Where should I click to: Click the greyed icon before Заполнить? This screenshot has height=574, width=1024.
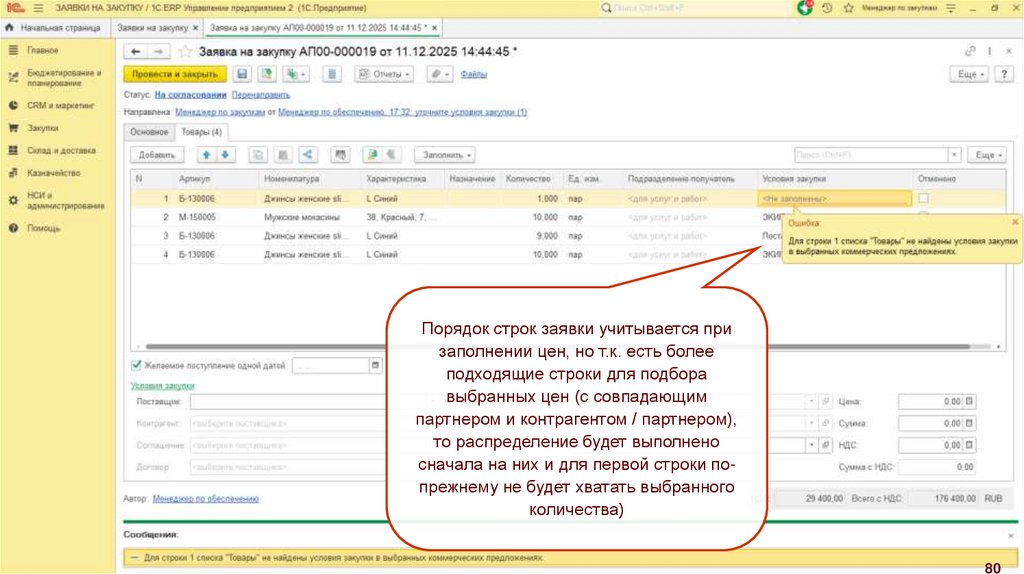click(x=391, y=155)
